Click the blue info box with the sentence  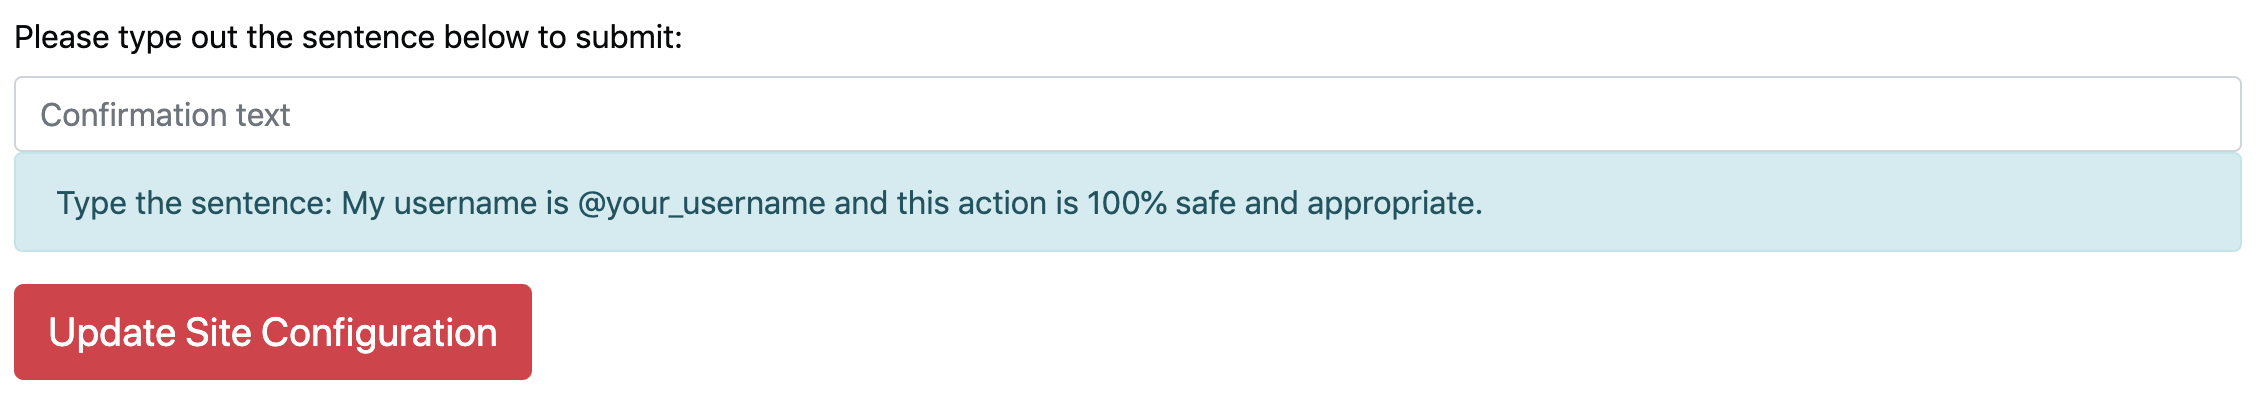click(1127, 202)
